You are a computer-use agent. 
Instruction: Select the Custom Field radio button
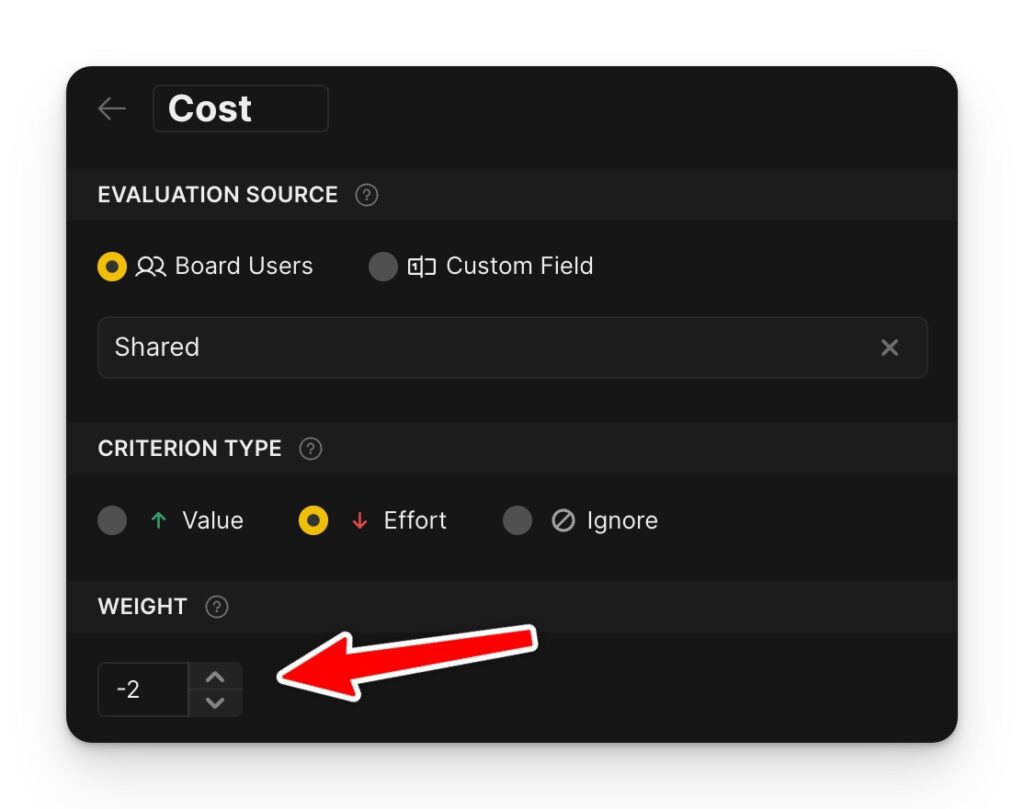(x=383, y=267)
